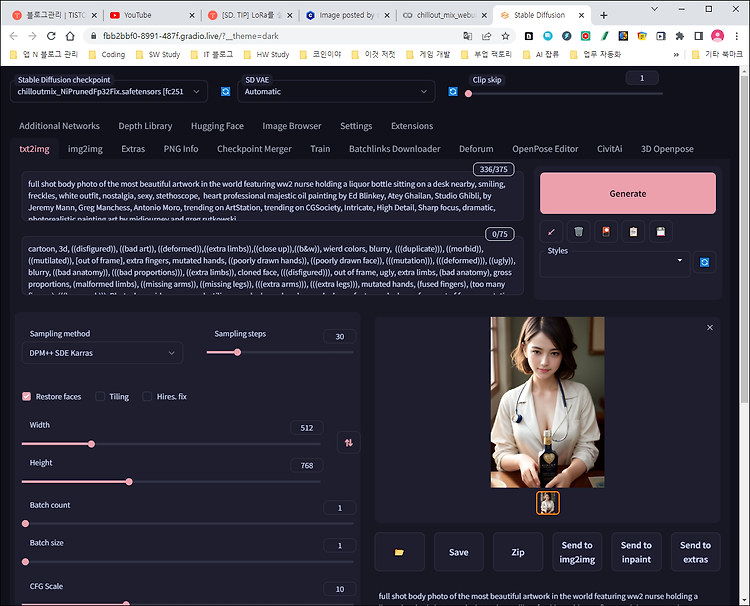Viewport: 750px width, 606px height.
Task: Bookmark this page with star icon
Action: 505,36
